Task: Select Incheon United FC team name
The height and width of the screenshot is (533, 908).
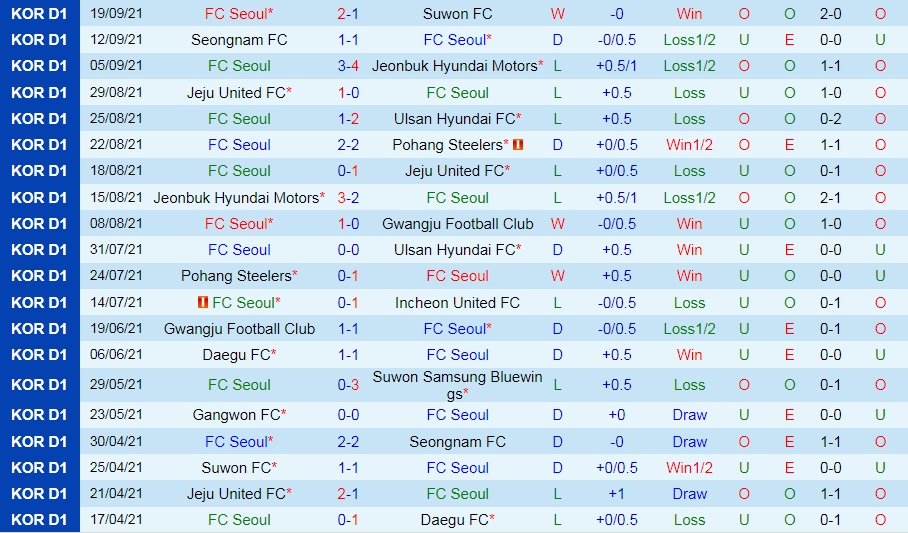Action: (x=457, y=302)
